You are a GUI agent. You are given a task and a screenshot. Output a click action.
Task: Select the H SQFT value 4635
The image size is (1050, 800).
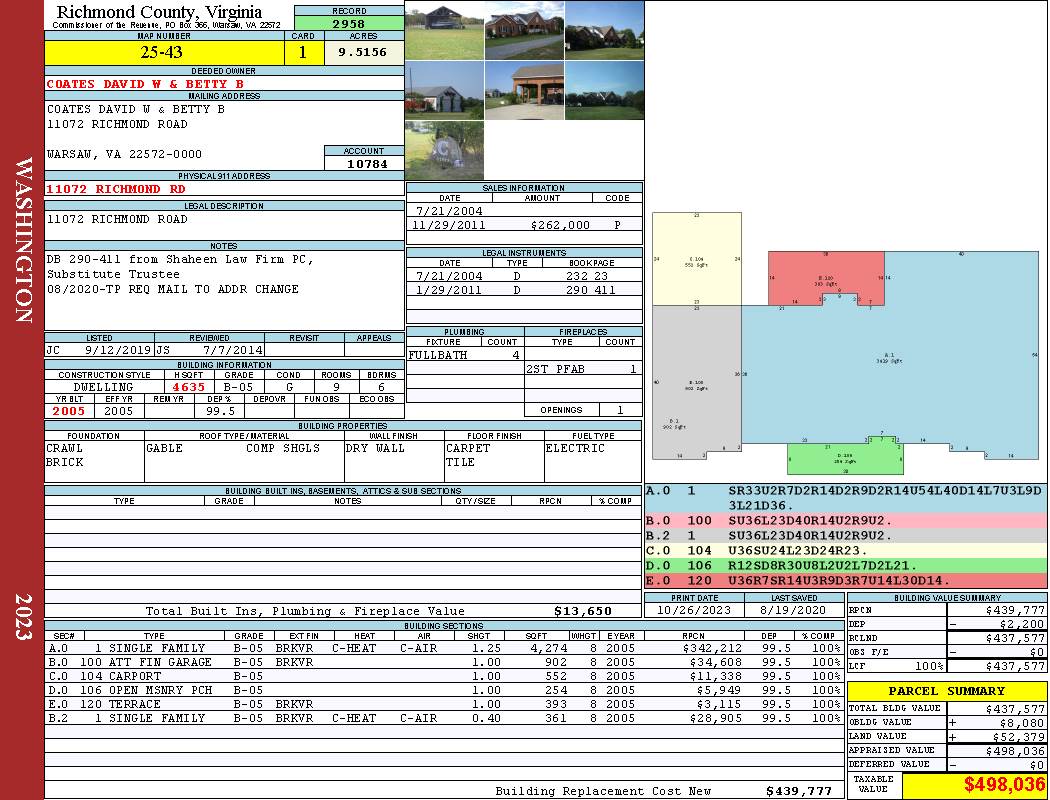pyautogui.click(x=189, y=387)
